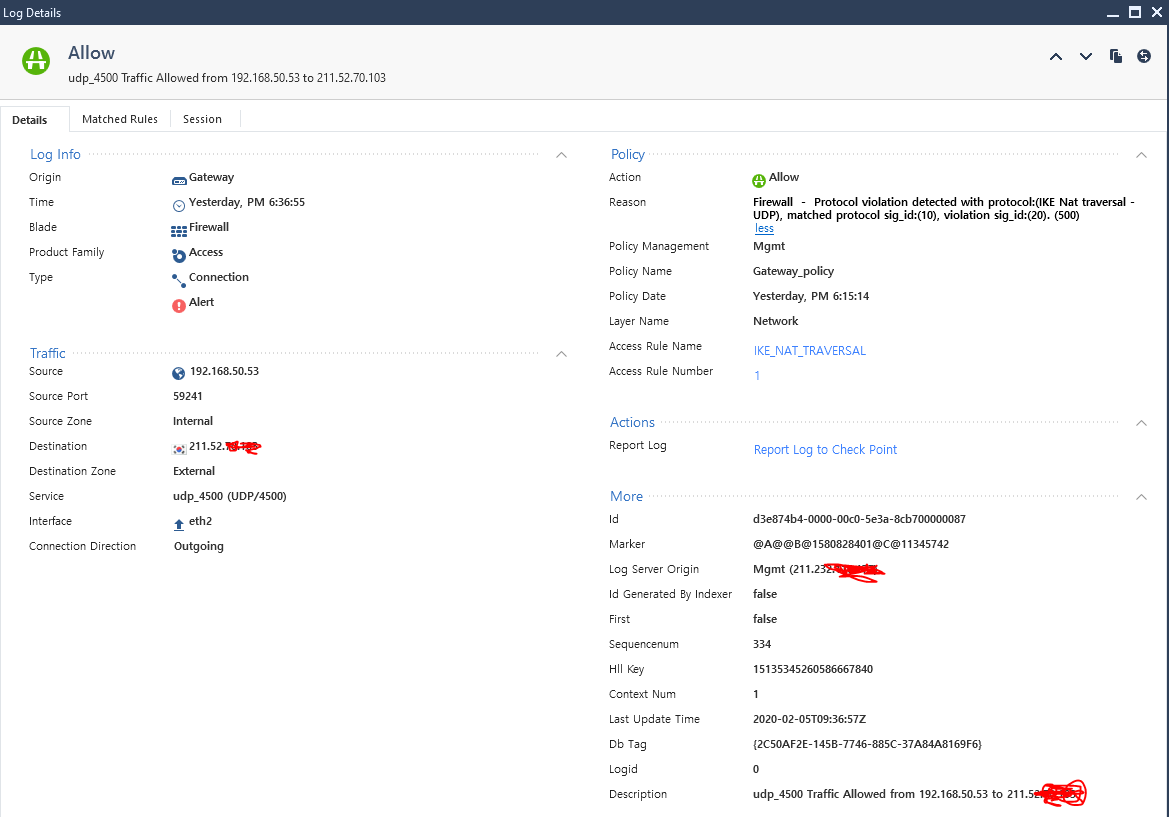Click the Connection type icon

[179, 277]
